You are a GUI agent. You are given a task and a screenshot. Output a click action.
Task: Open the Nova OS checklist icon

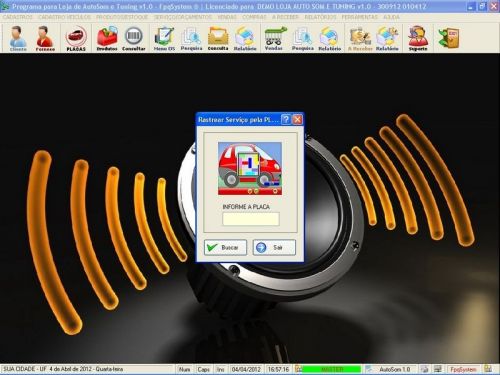[164, 39]
